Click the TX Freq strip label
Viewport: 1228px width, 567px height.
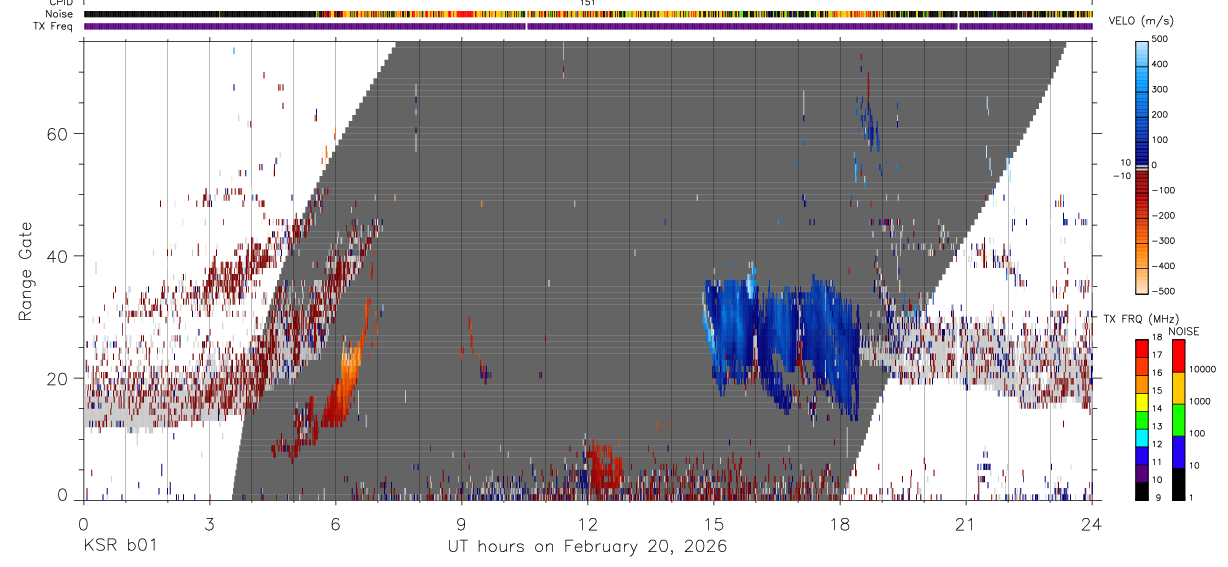[x=54, y=26]
